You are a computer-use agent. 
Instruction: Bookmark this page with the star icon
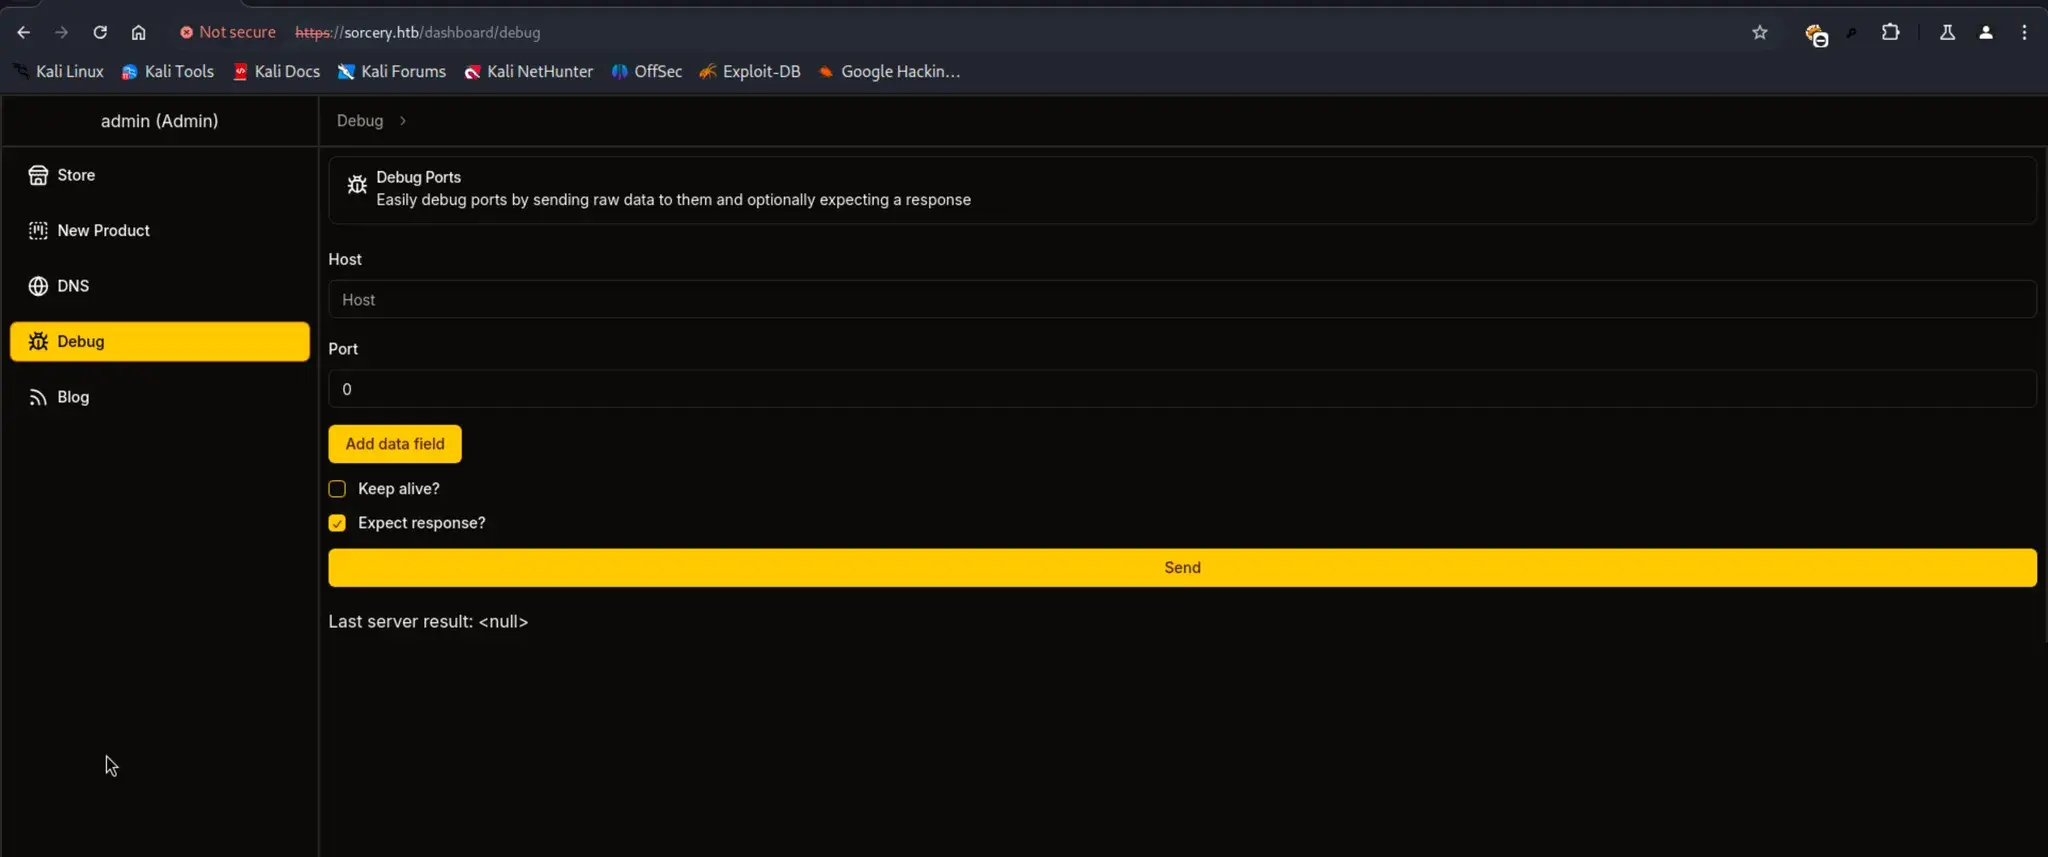[1760, 32]
